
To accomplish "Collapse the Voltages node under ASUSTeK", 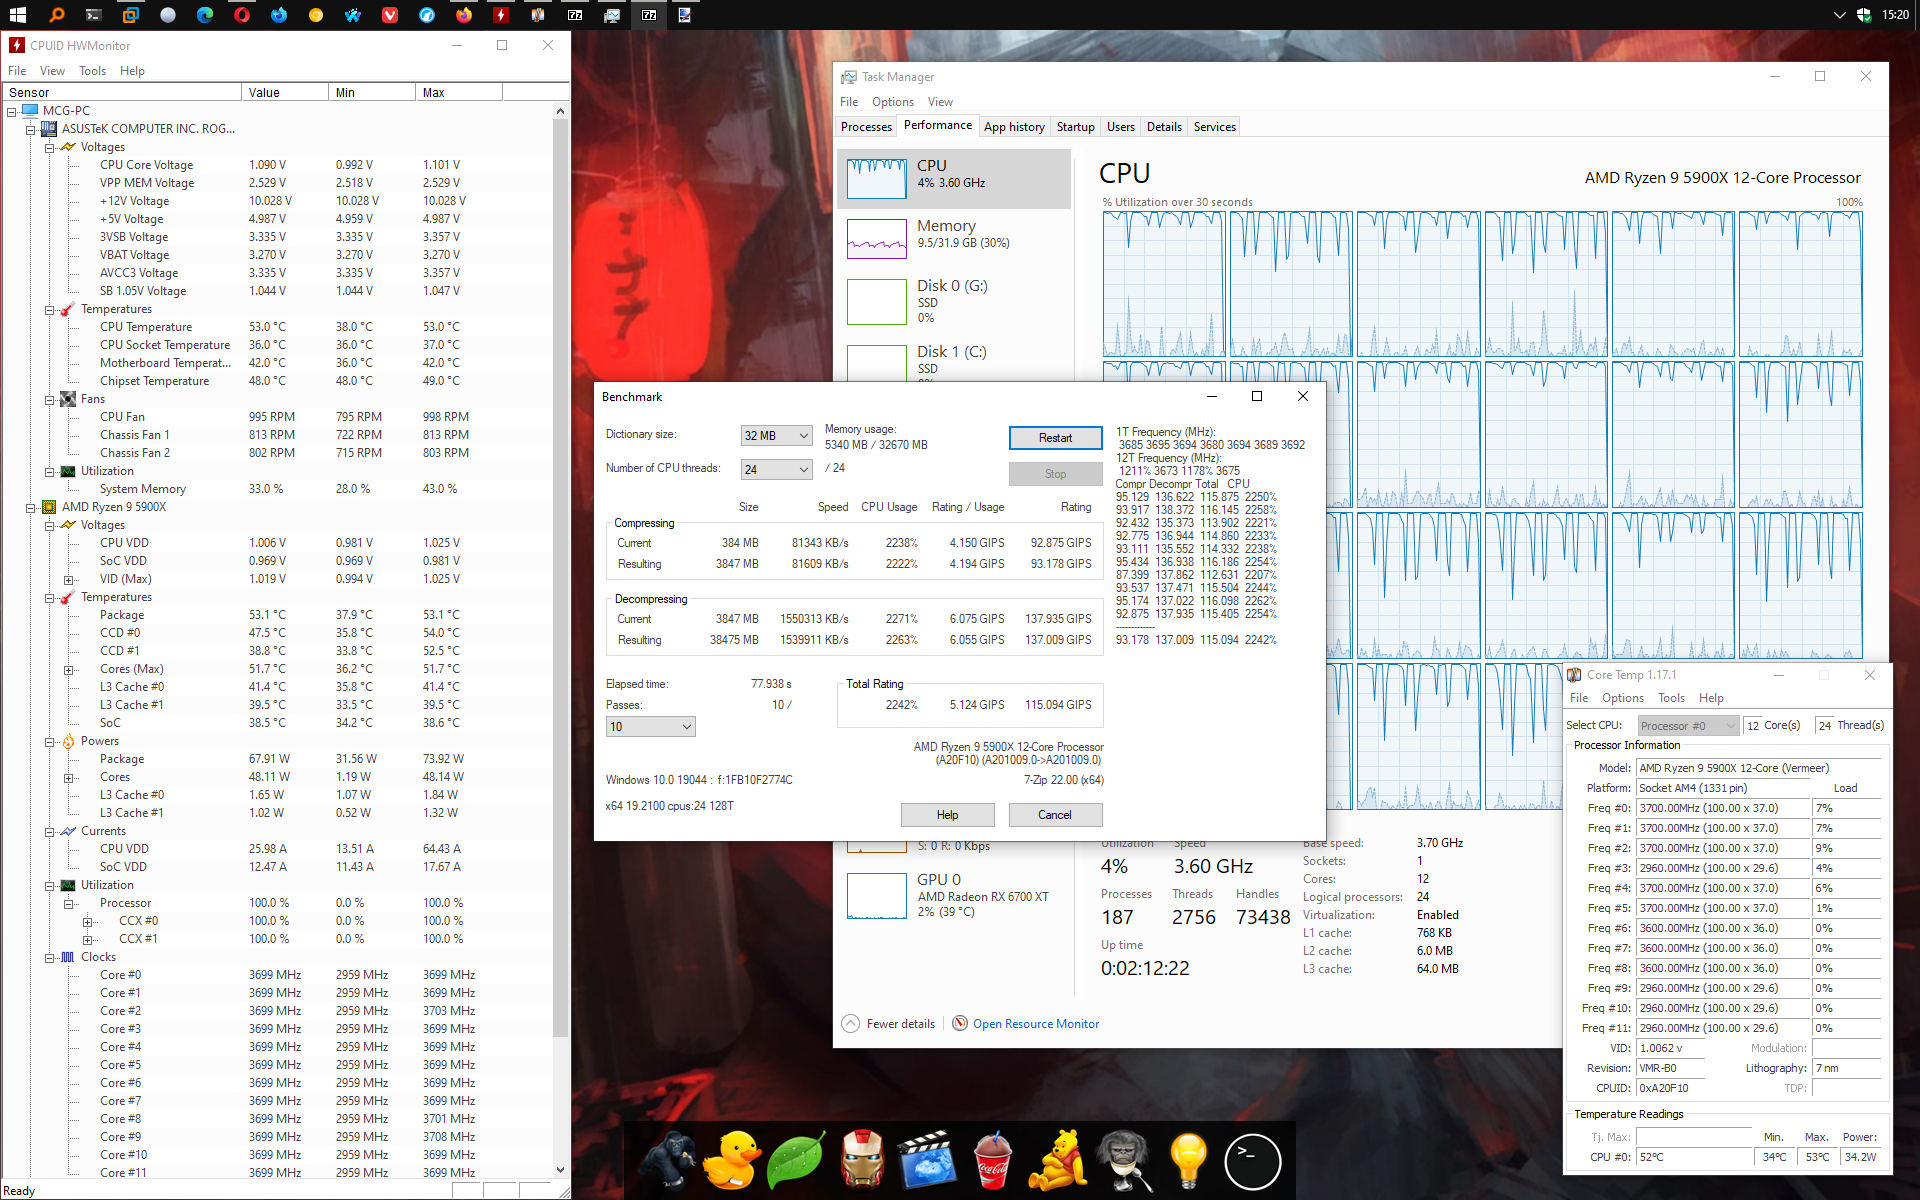I will coord(49,147).
